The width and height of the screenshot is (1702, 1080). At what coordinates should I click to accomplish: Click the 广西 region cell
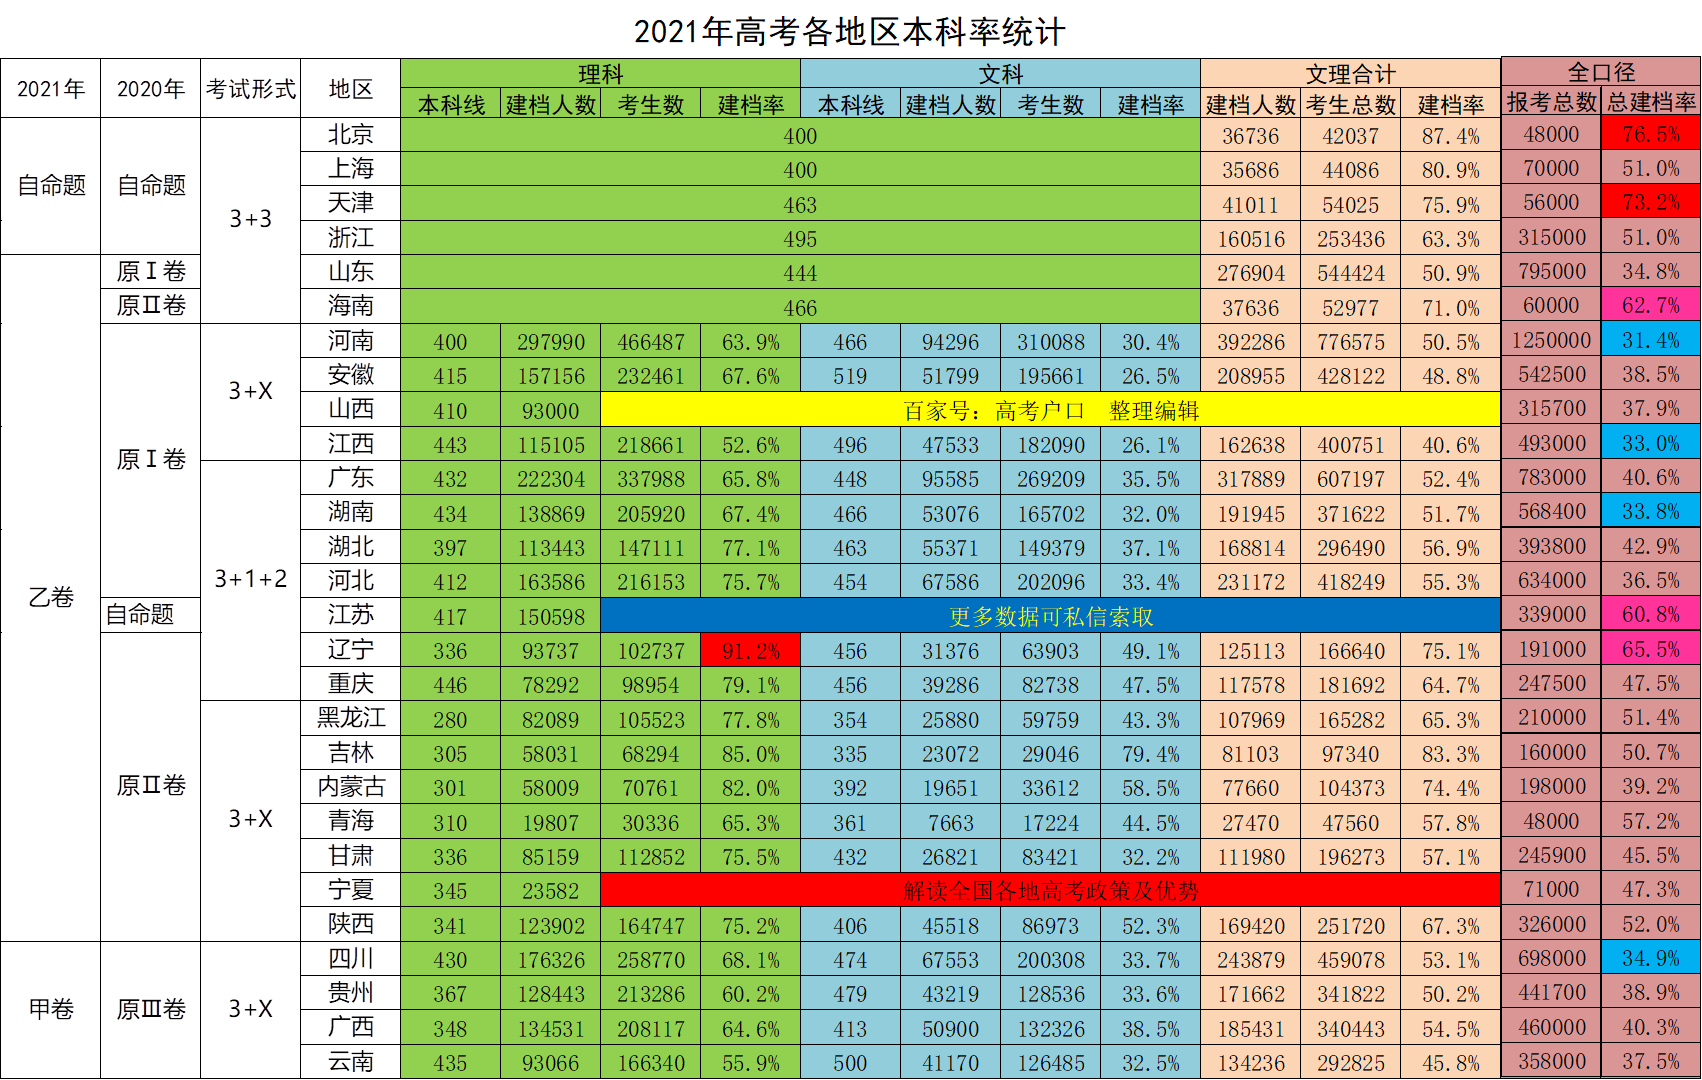(351, 1027)
